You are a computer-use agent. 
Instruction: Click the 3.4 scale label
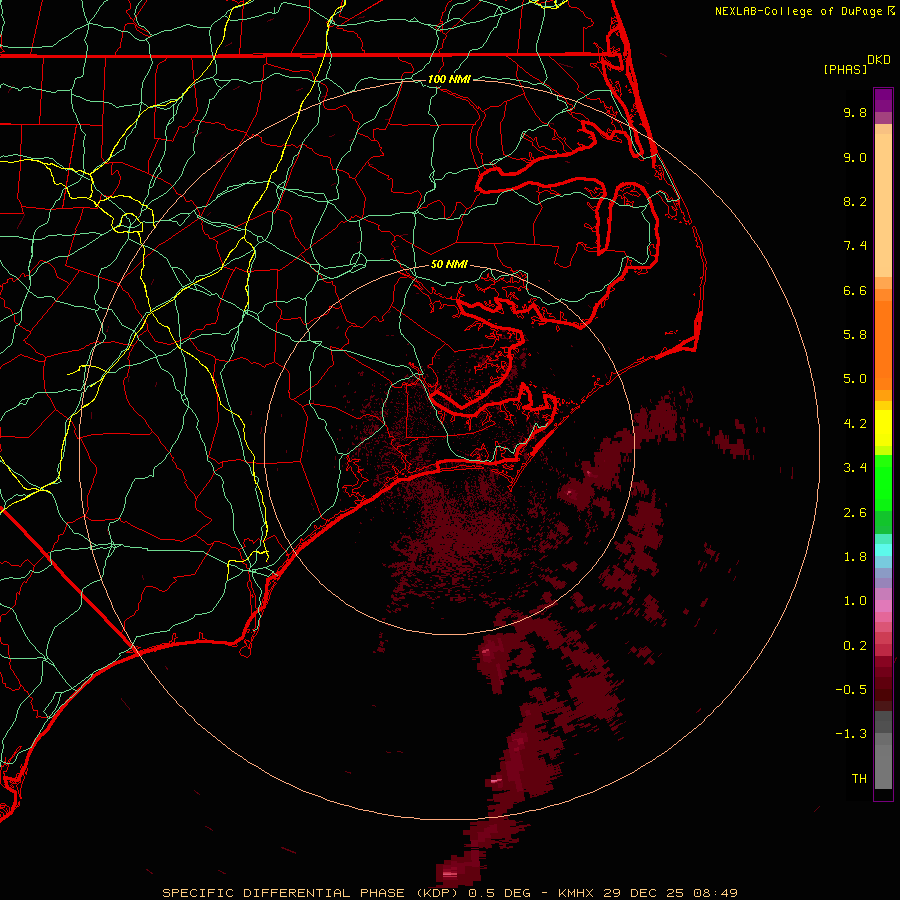(855, 468)
